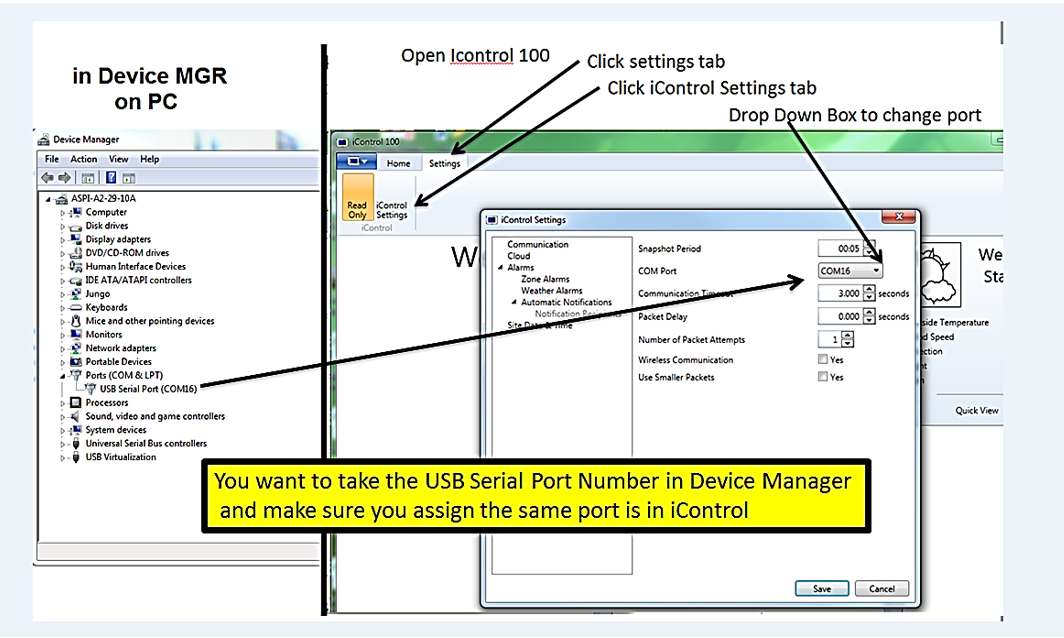Close the iControl Settings dialog

point(899,217)
